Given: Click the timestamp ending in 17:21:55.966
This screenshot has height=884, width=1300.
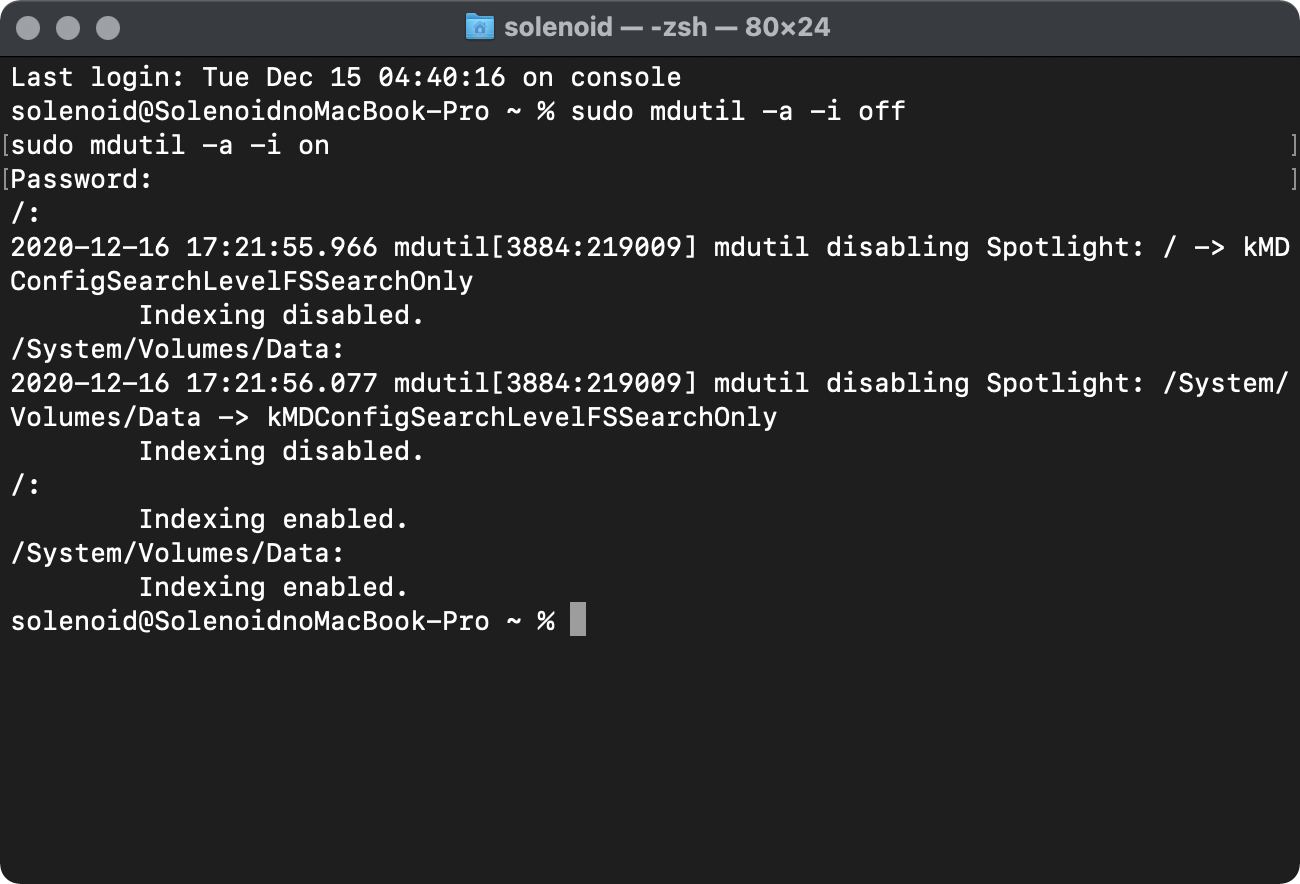Looking at the screenshot, I should pyautogui.click(x=194, y=247).
